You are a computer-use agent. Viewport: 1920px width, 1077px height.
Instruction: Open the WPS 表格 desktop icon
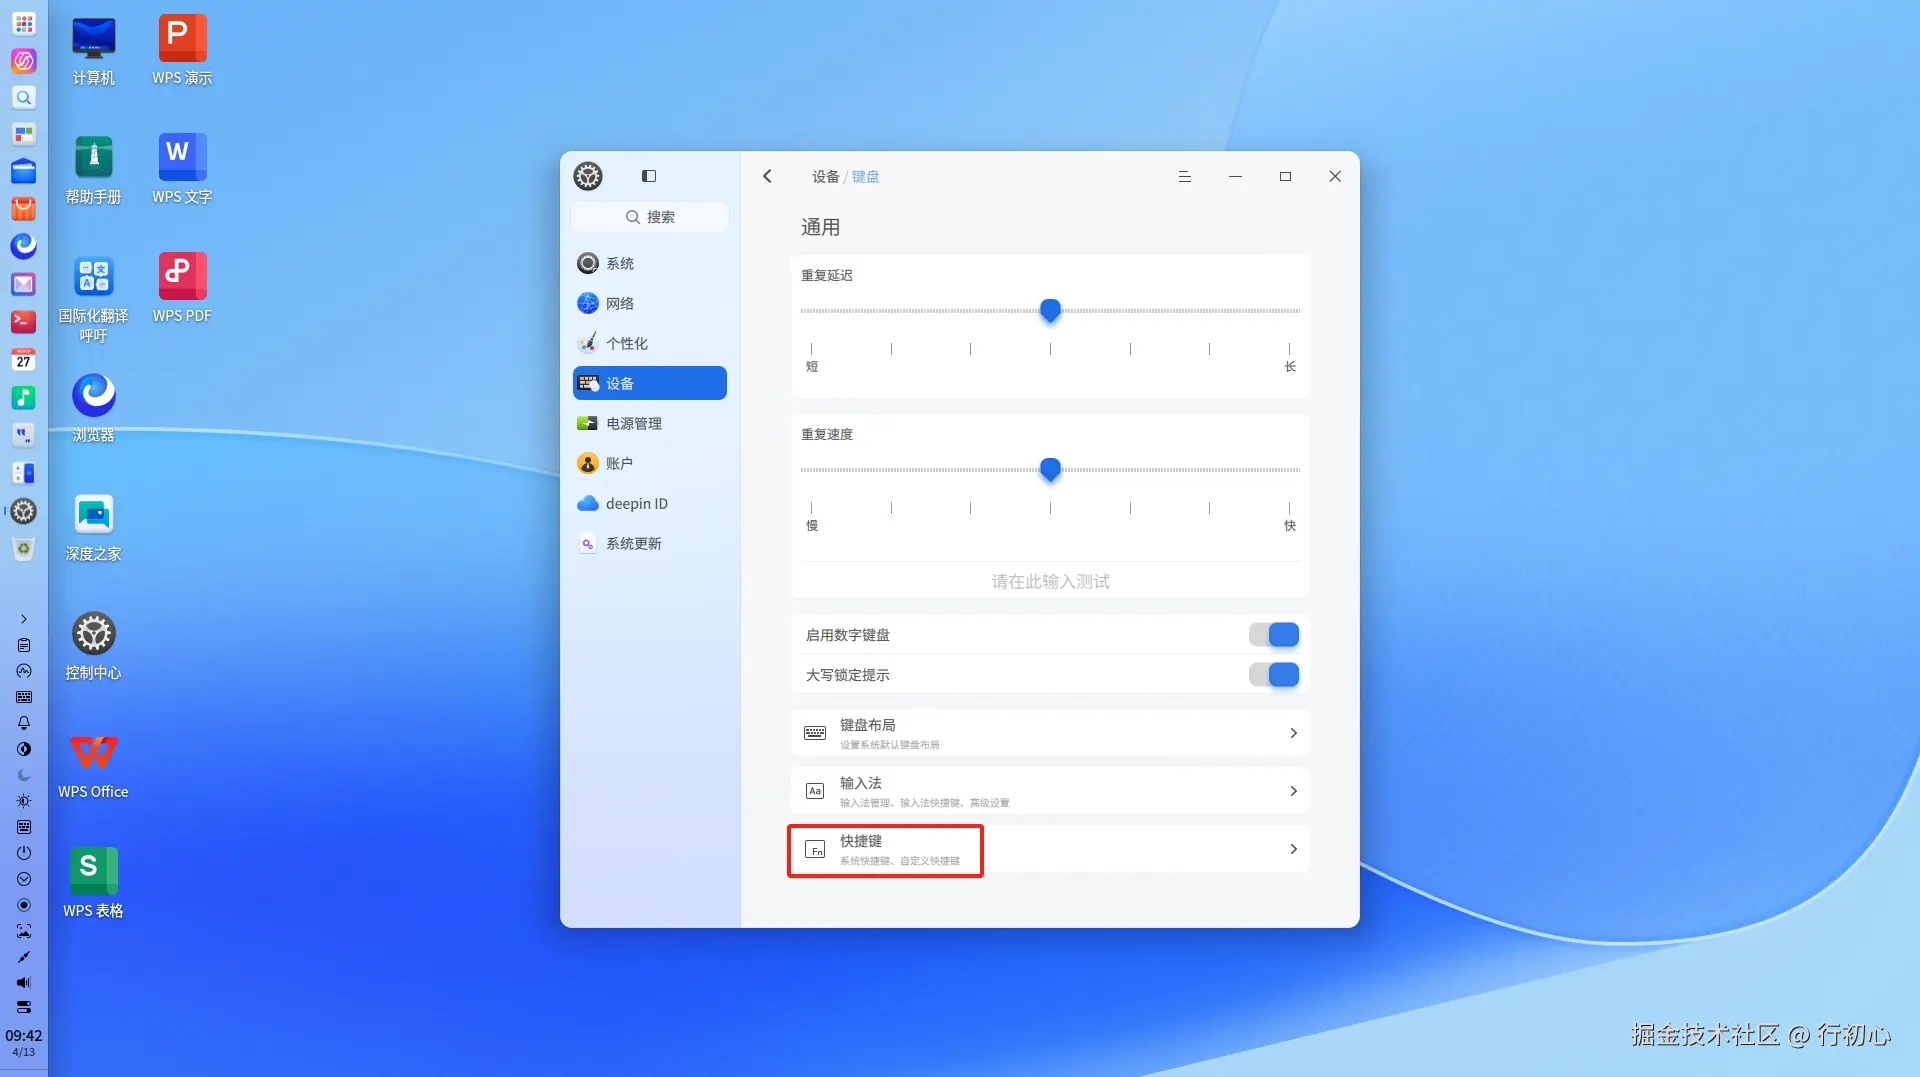point(94,884)
